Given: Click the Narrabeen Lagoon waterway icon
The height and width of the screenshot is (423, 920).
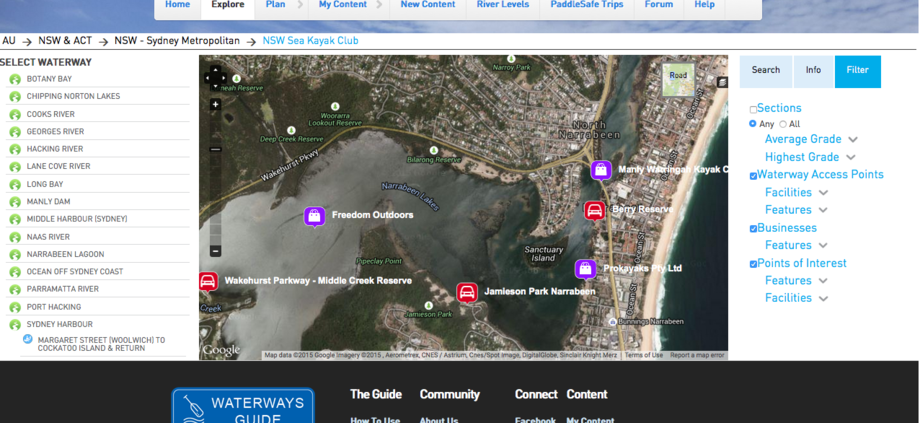Looking at the screenshot, I should pos(15,255).
